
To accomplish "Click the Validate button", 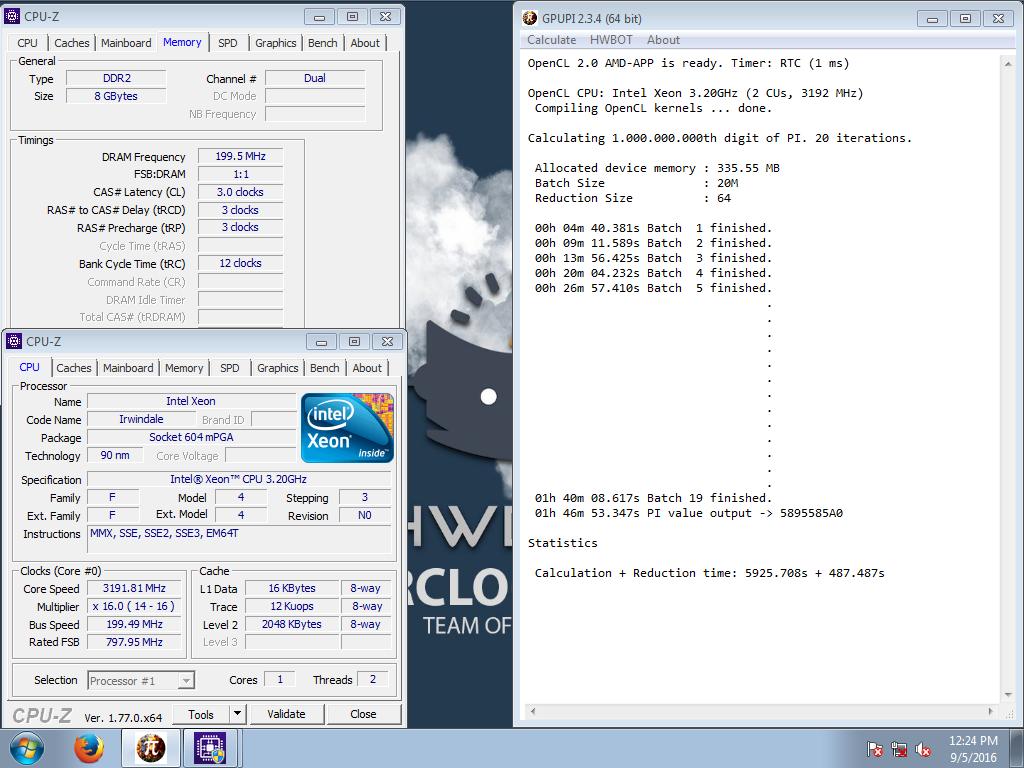I will pyautogui.click(x=286, y=714).
